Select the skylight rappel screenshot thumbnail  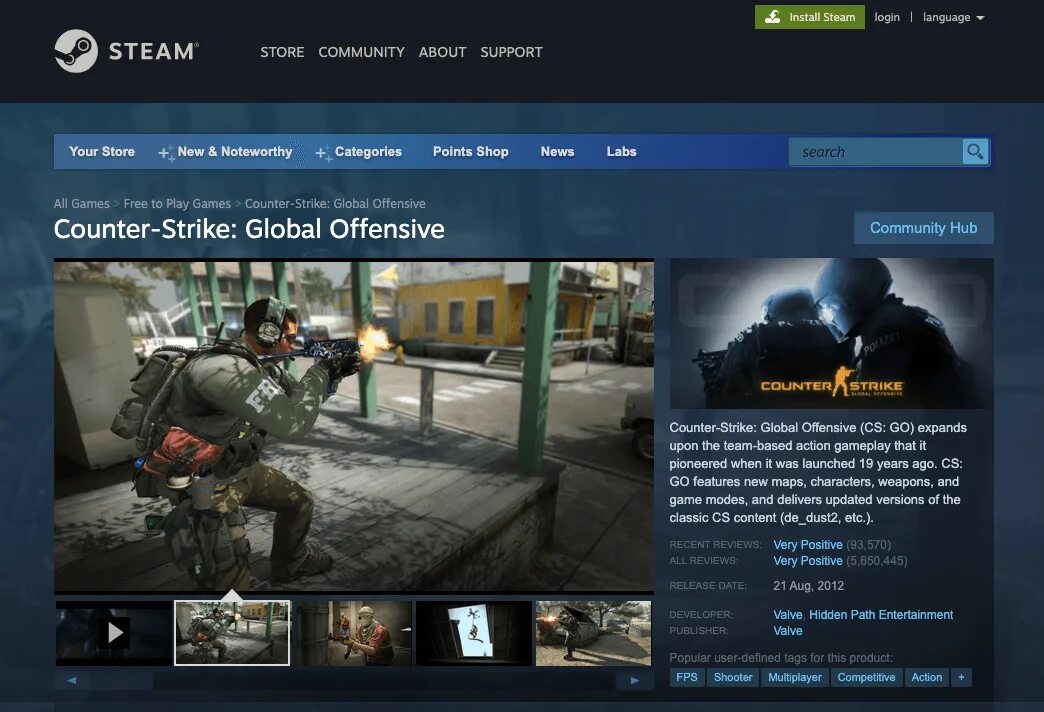[473, 633]
